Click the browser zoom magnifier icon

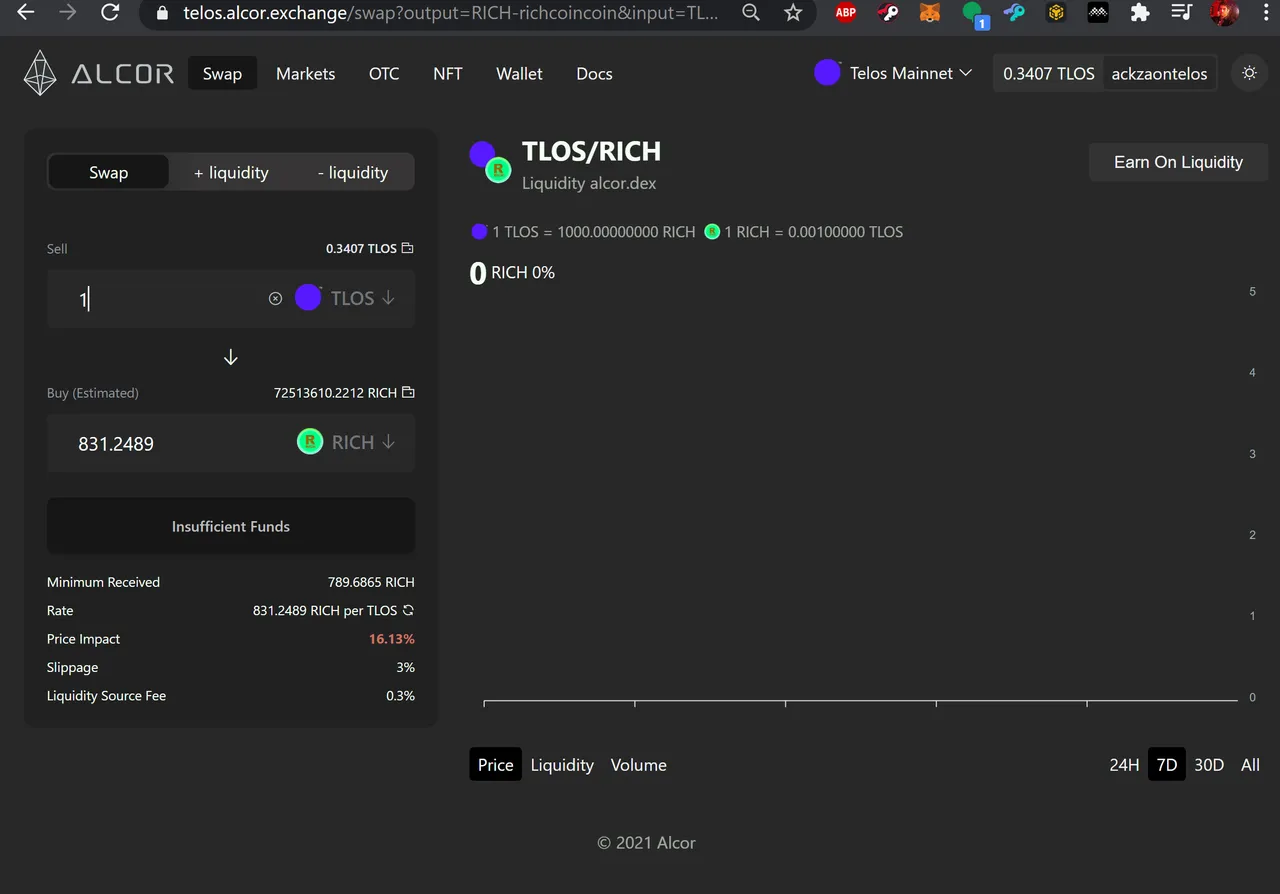[x=751, y=12]
